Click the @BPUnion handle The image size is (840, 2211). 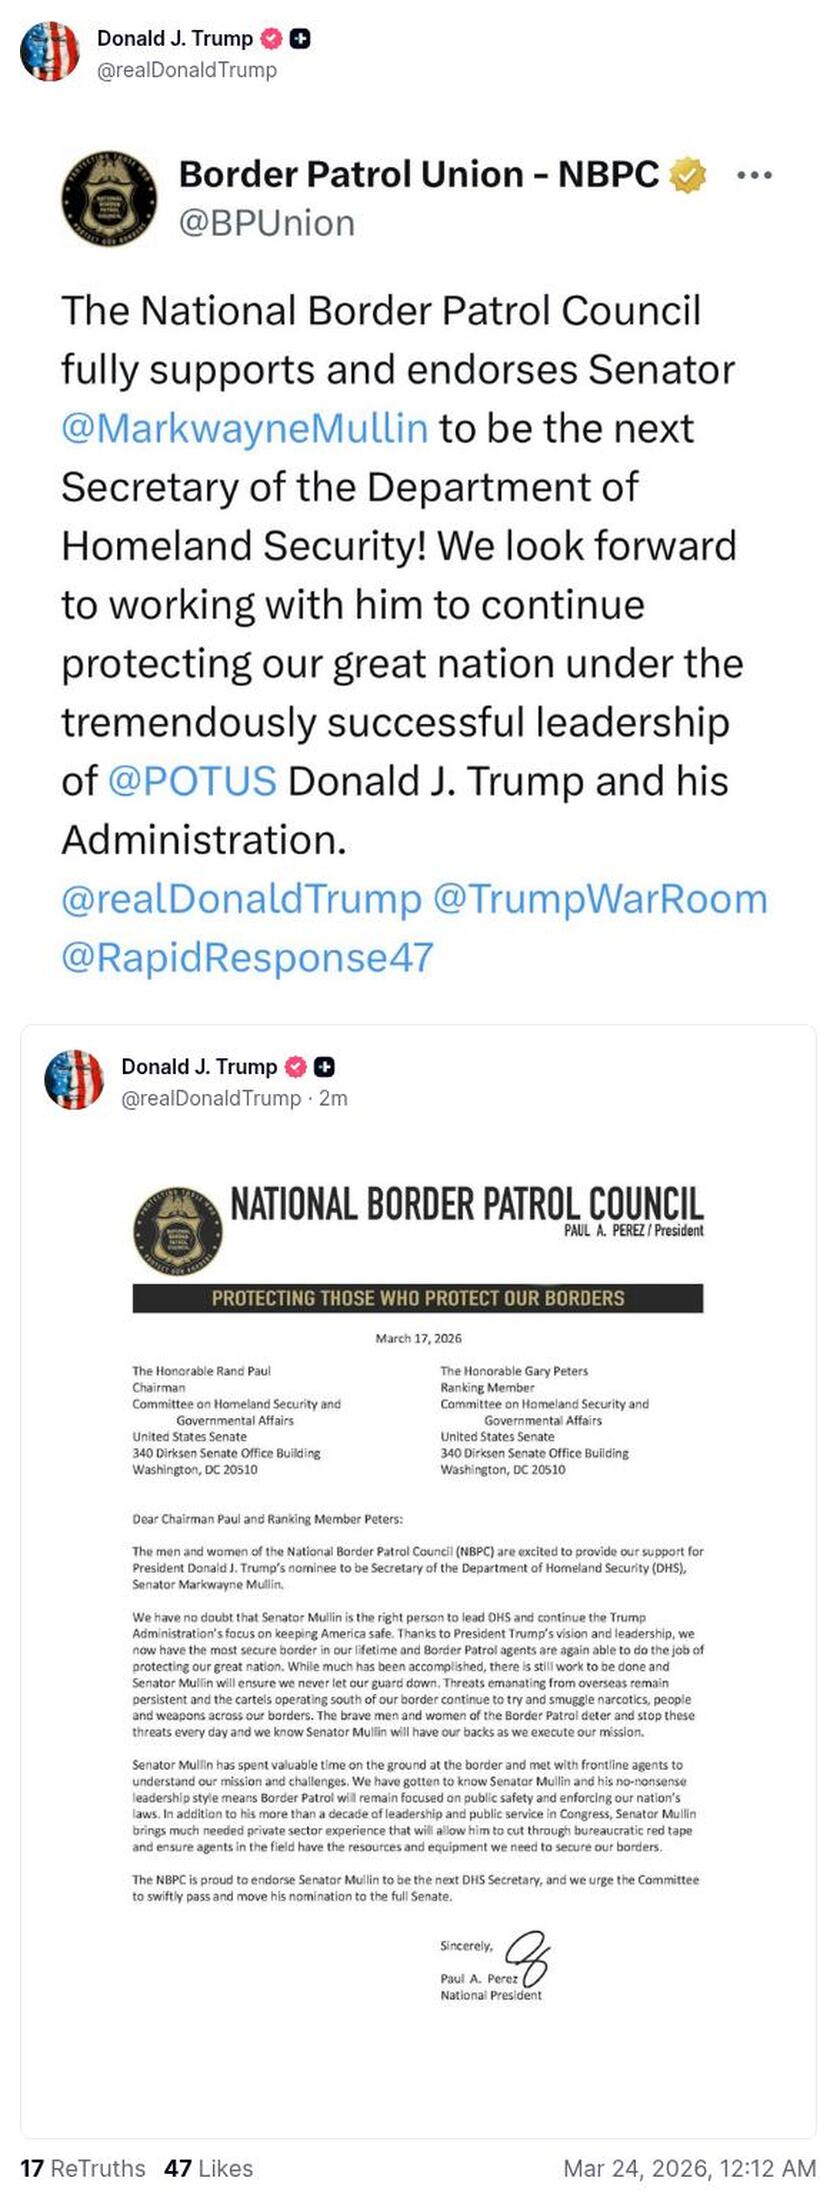point(267,222)
